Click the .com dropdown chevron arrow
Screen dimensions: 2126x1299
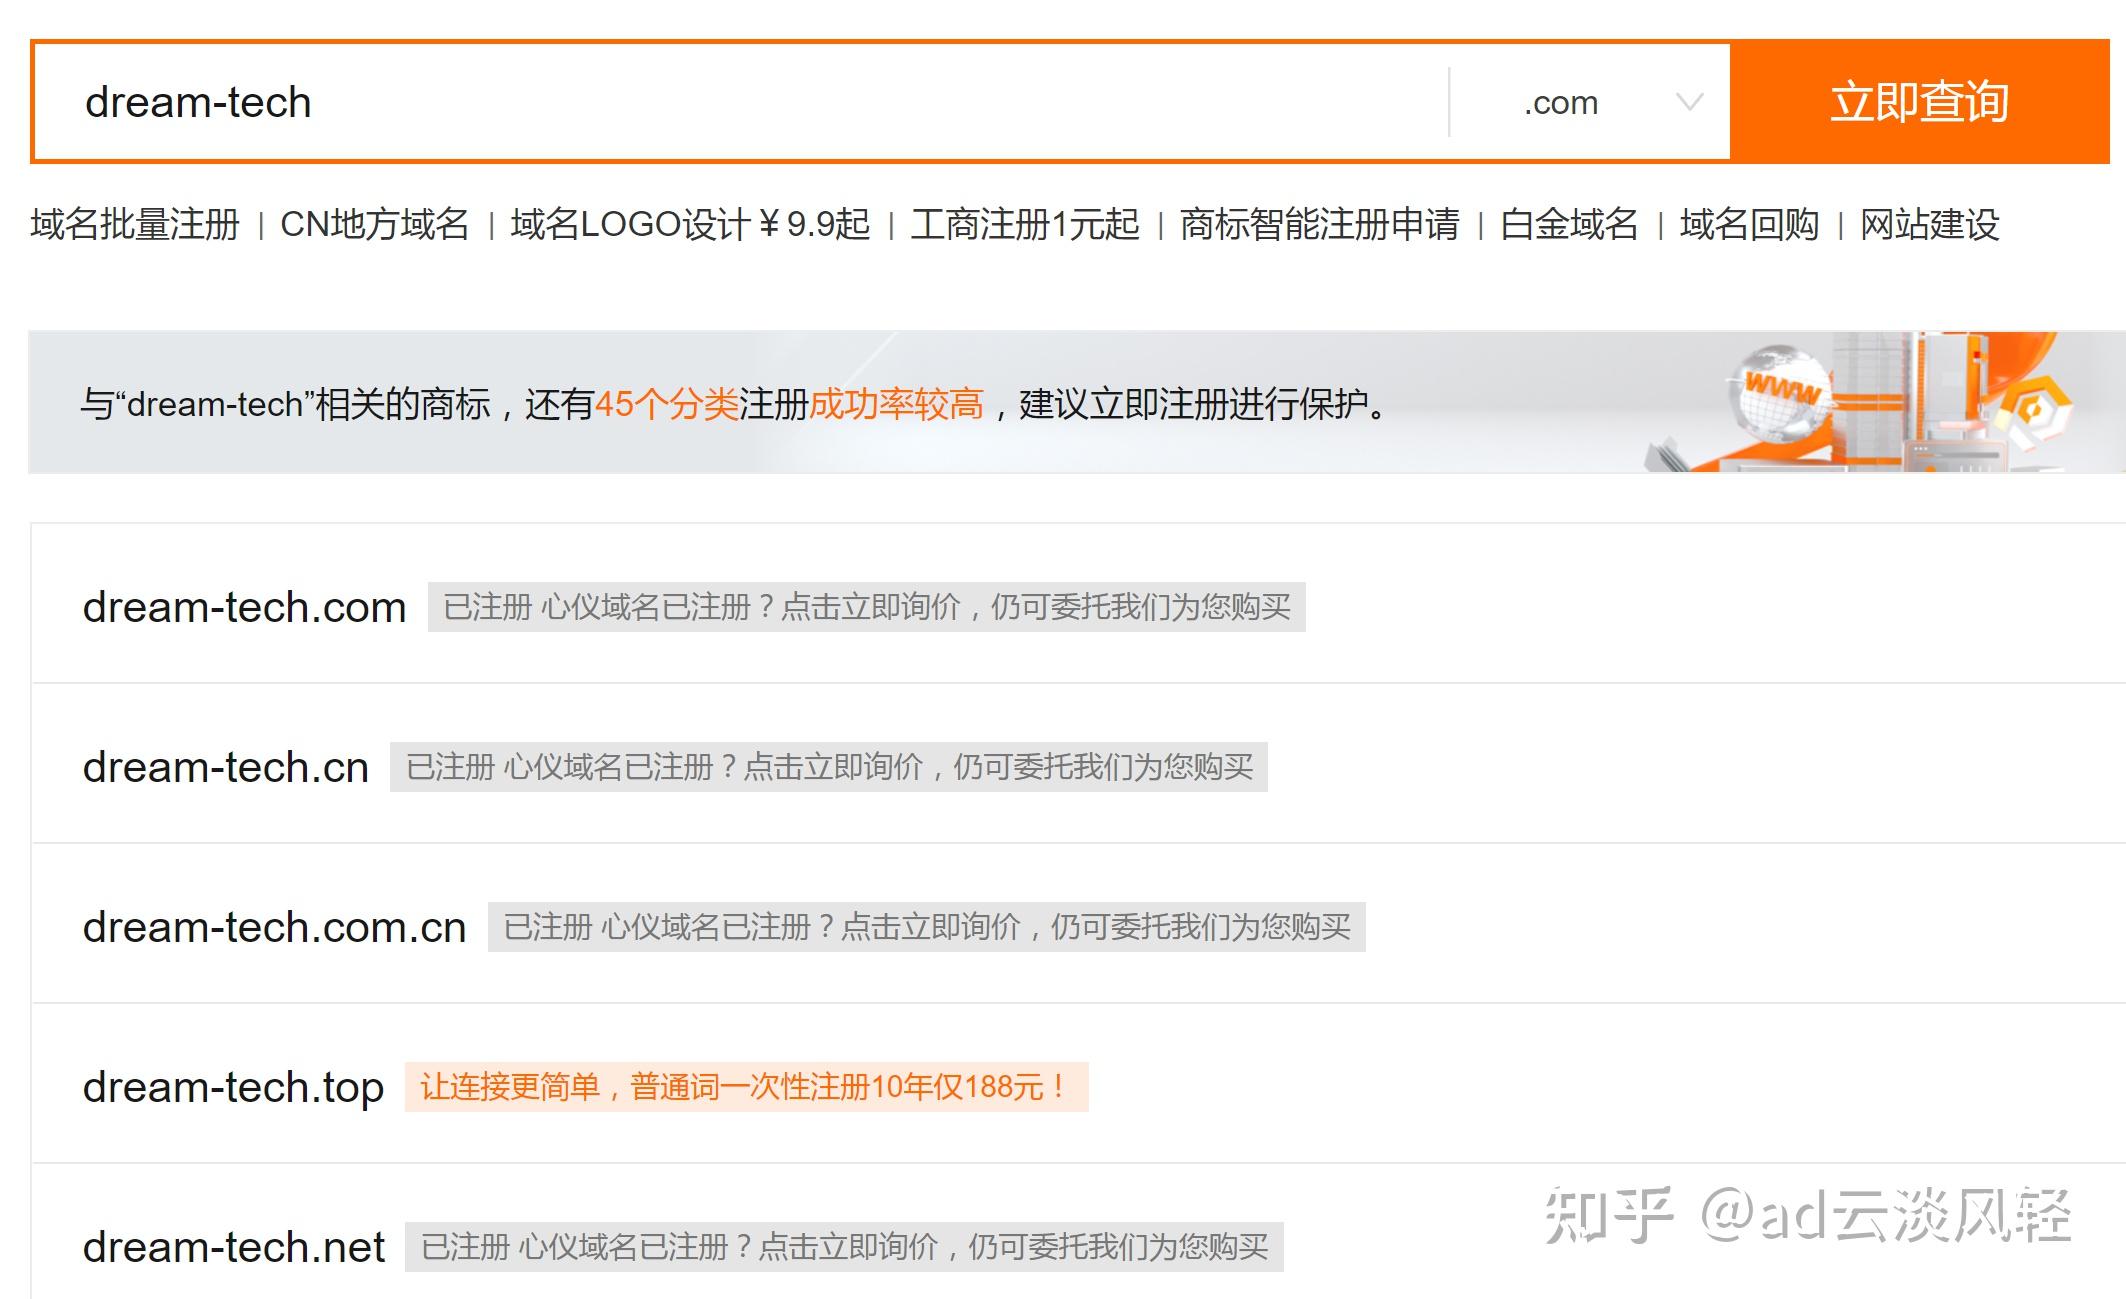point(1689,102)
